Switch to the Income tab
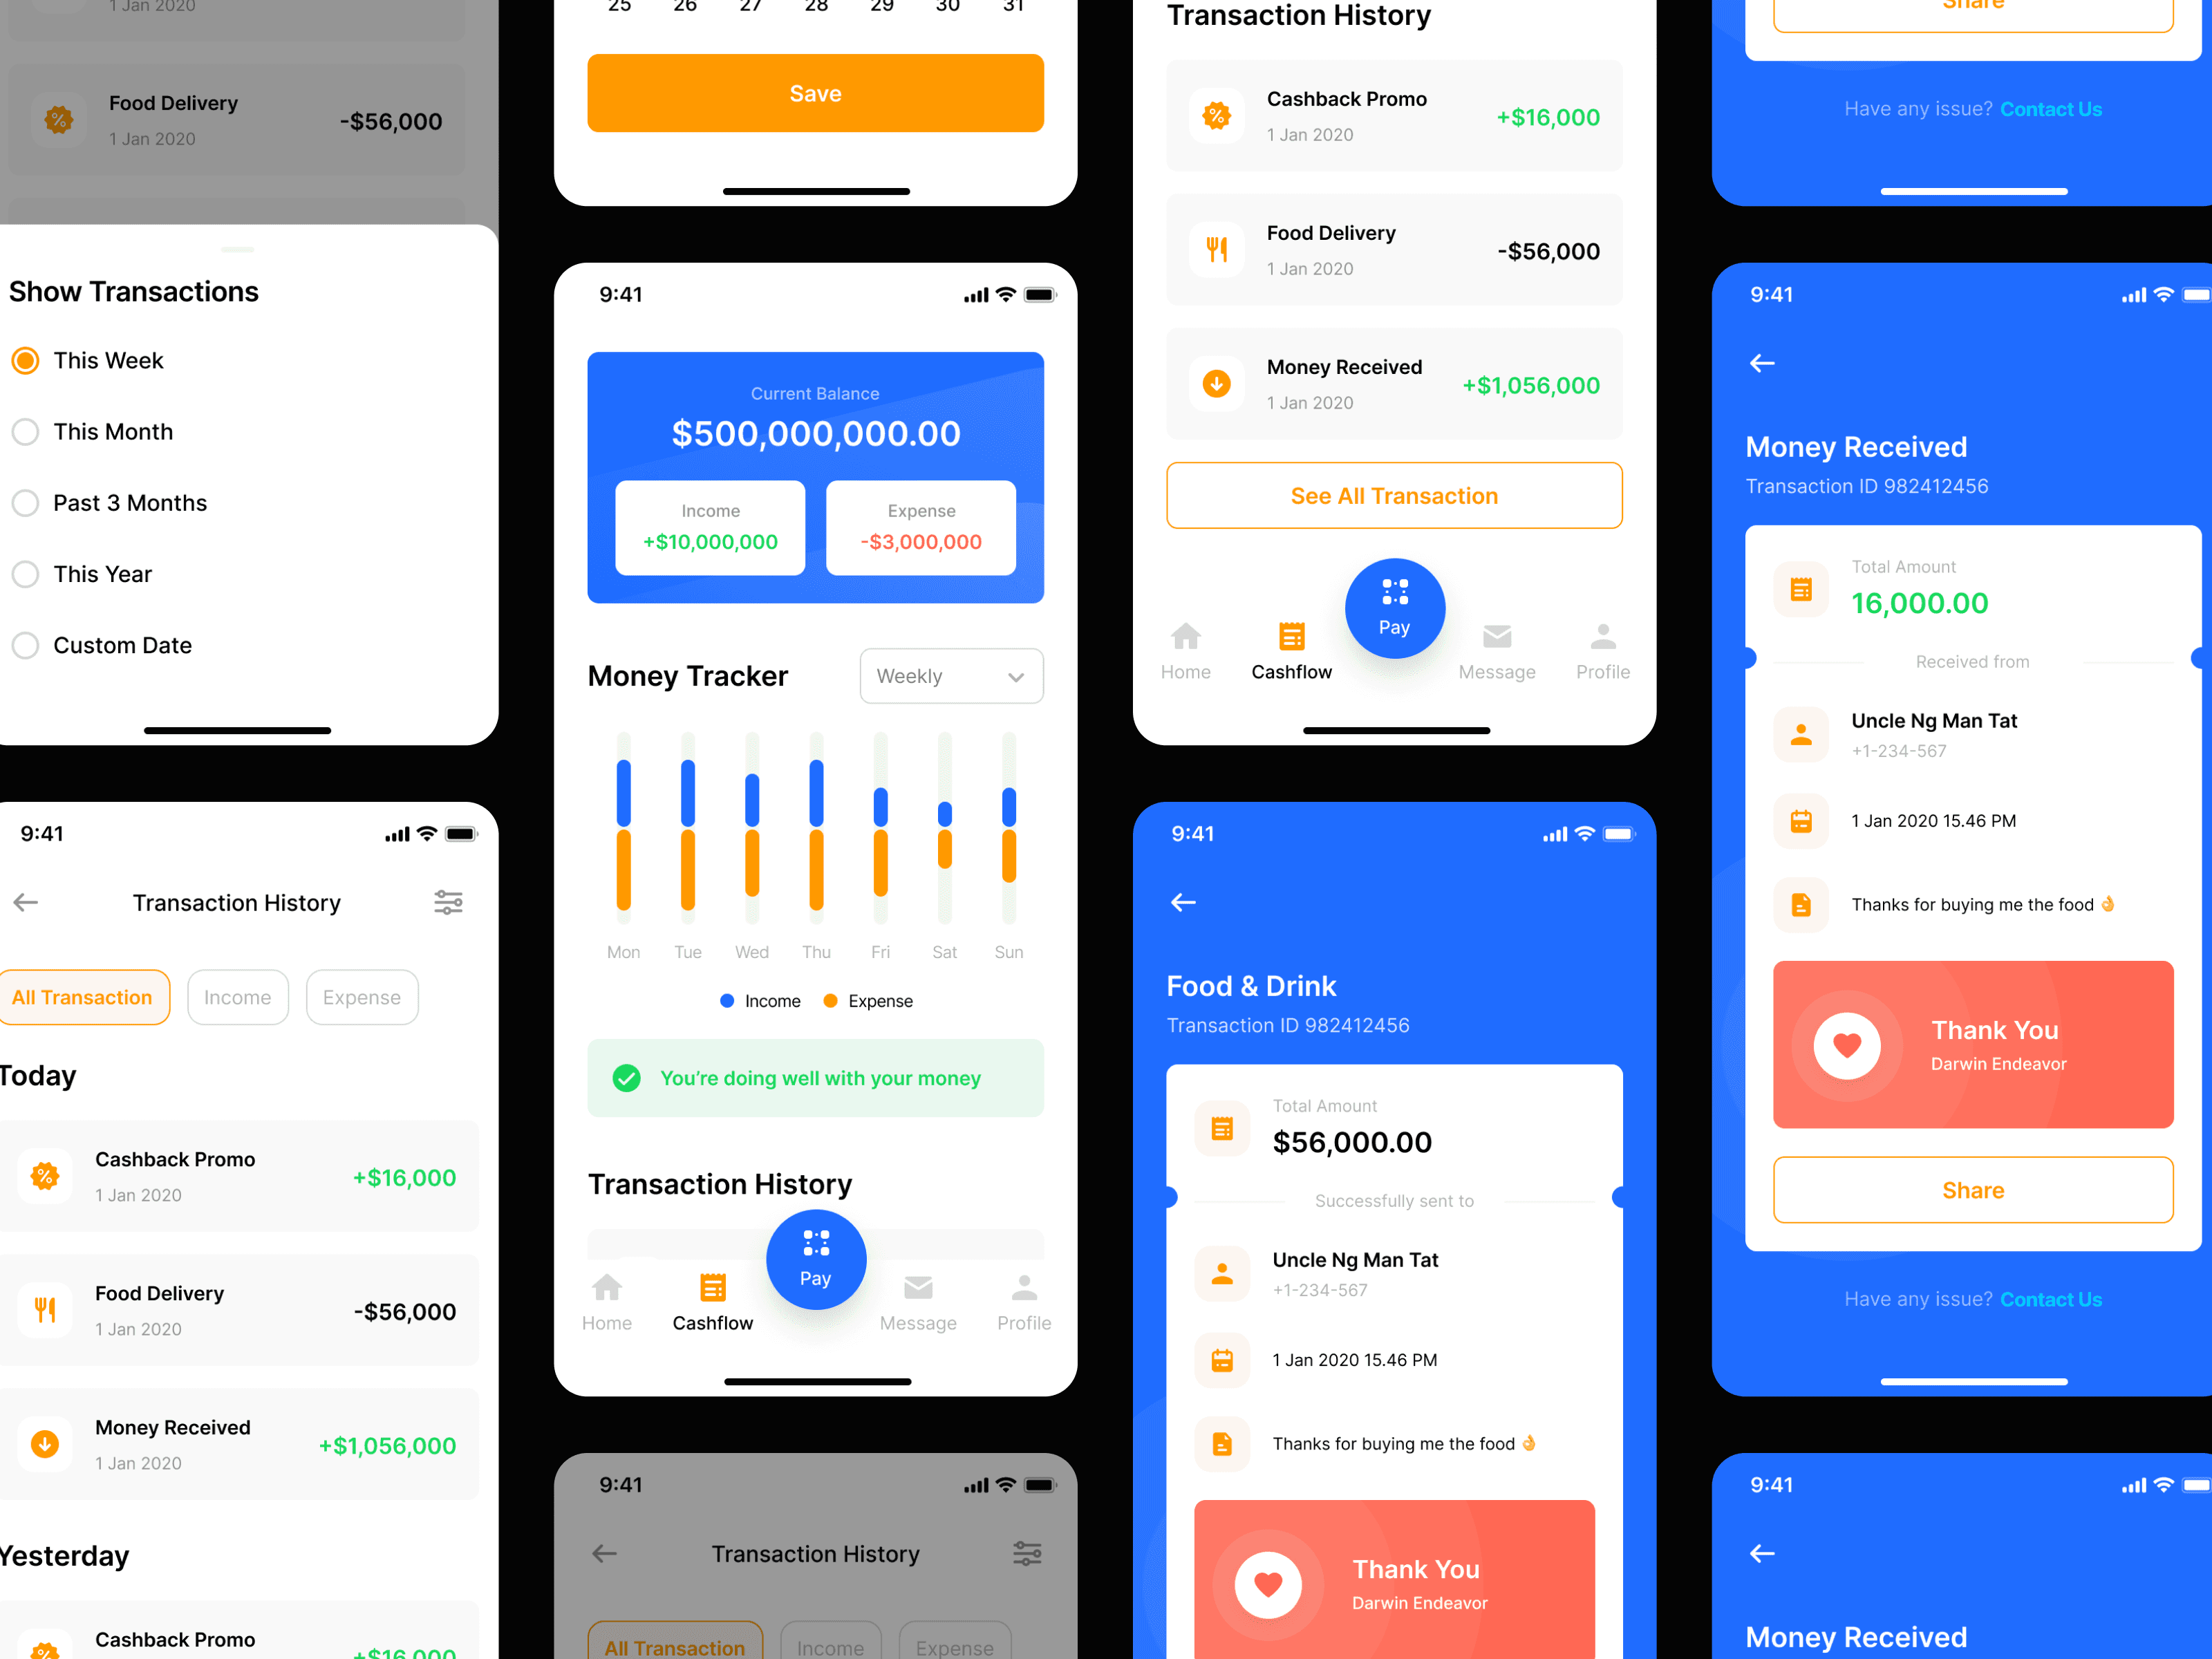 [x=237, y=997]
